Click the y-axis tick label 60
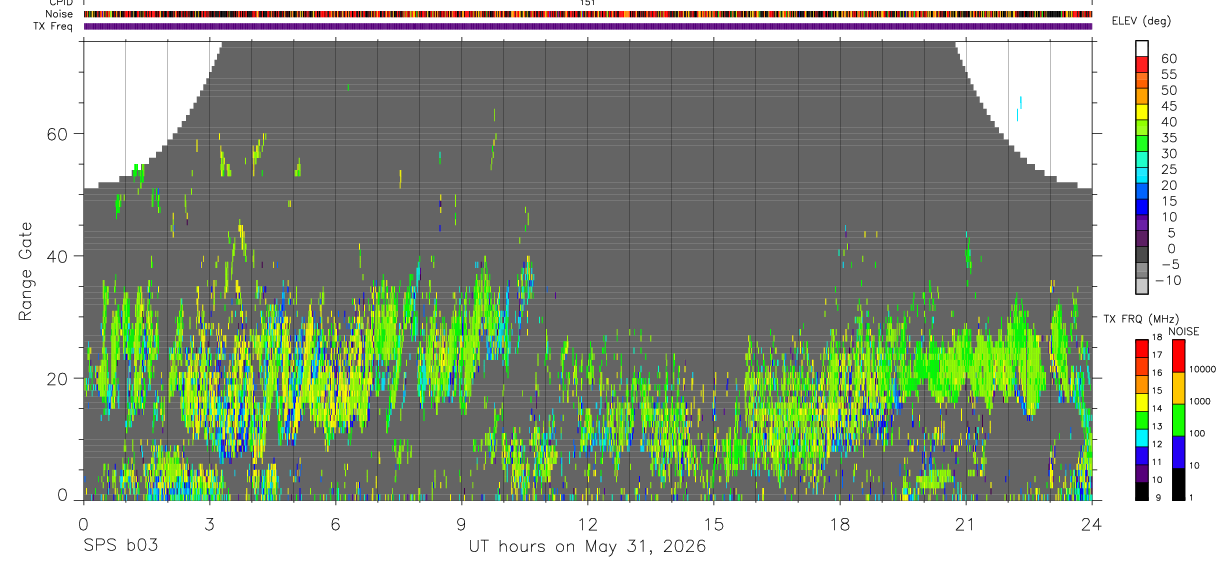The height and width of the screenshot is (567, 1228). (x=56, y=134)
